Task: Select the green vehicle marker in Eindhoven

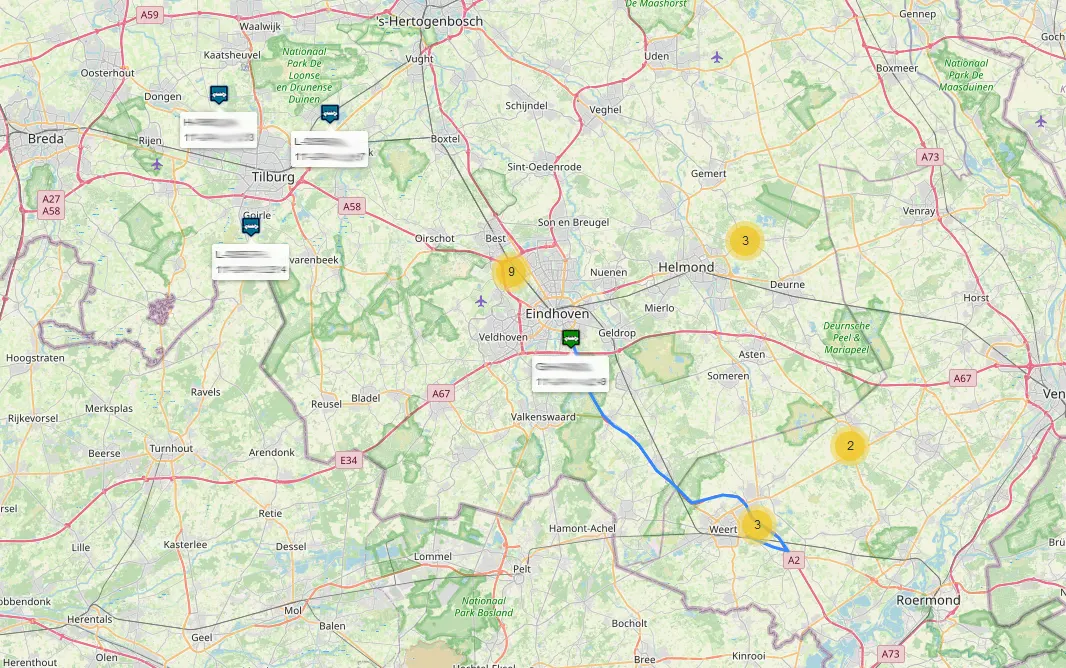Action: click(x=571, y=338)
